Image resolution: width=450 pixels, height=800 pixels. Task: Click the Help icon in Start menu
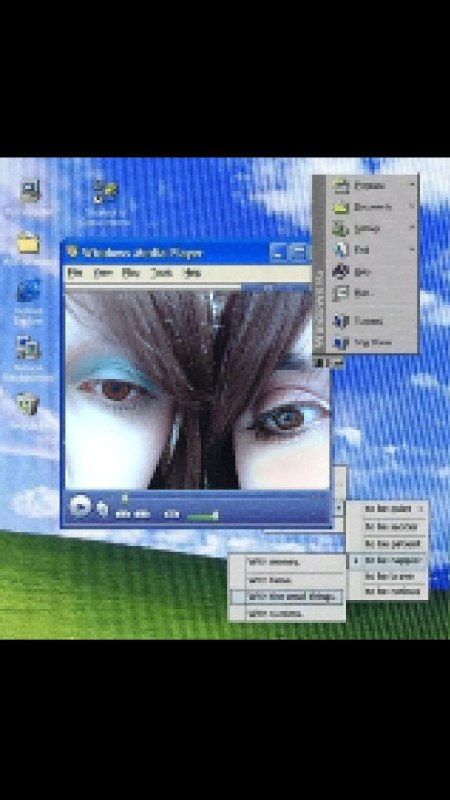tap(340, 271)
